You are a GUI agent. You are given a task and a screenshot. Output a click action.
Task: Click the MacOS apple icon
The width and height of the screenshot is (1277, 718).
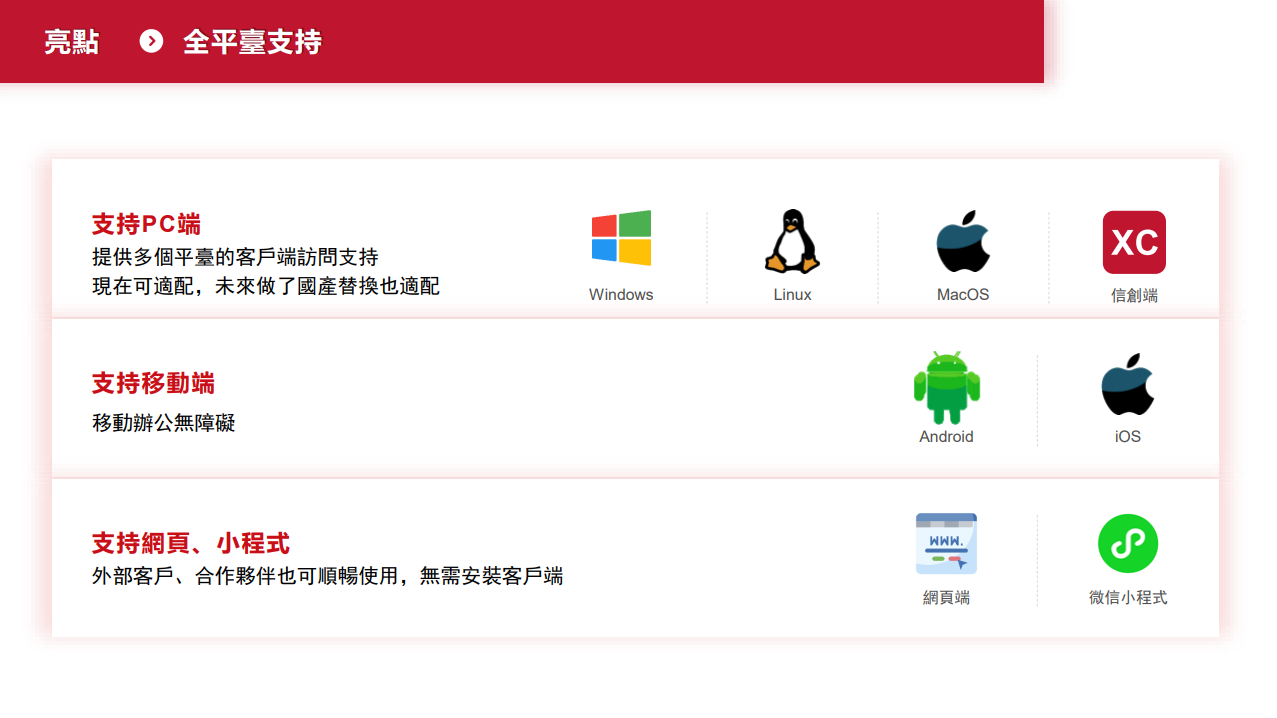click(963, 241)
